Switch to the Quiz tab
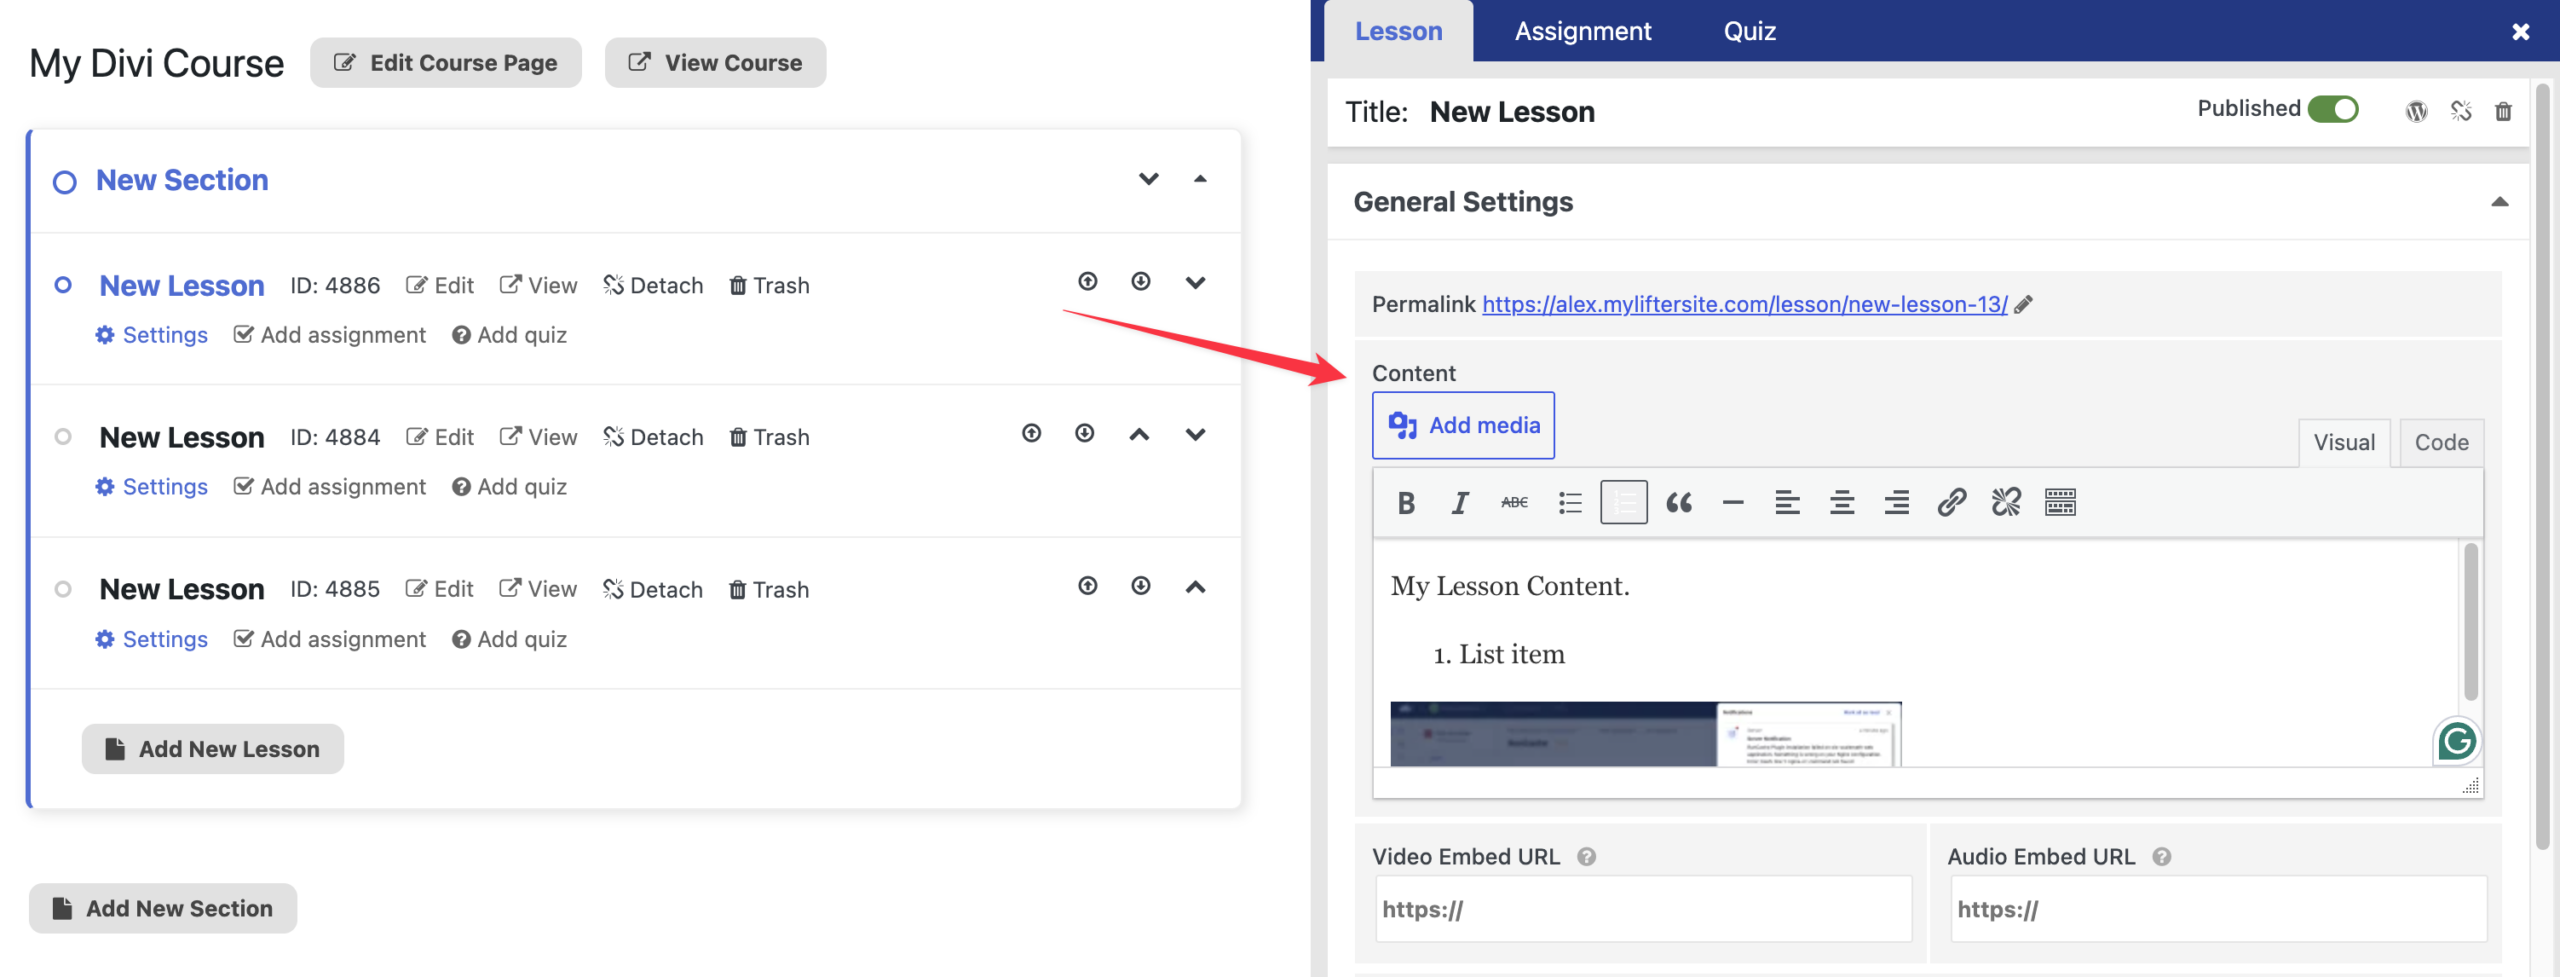 [x=1749, y=31]
